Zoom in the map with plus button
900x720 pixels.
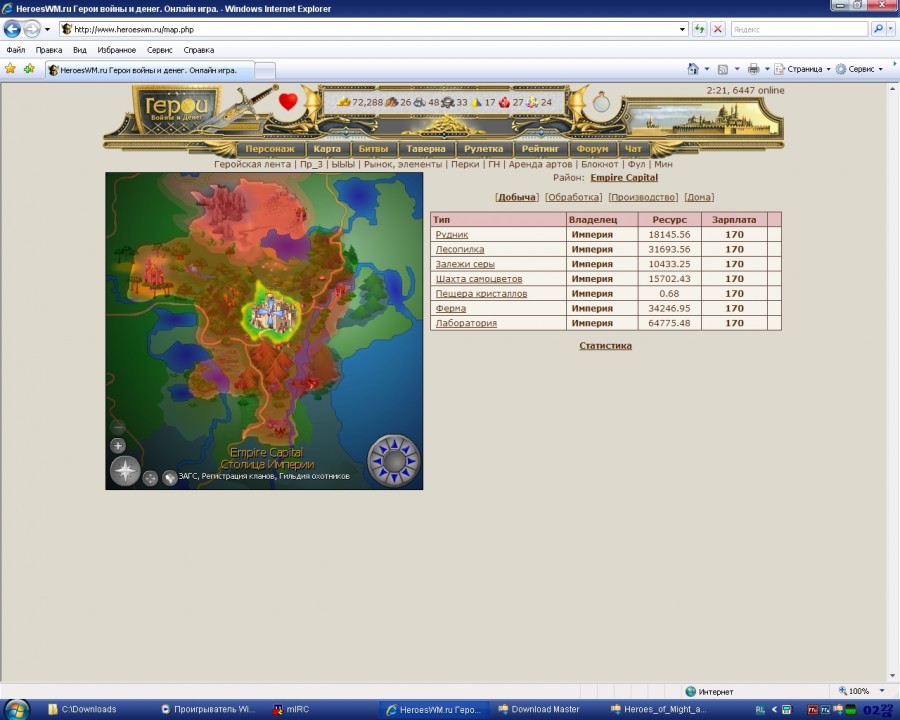click(x=118, y=445)
